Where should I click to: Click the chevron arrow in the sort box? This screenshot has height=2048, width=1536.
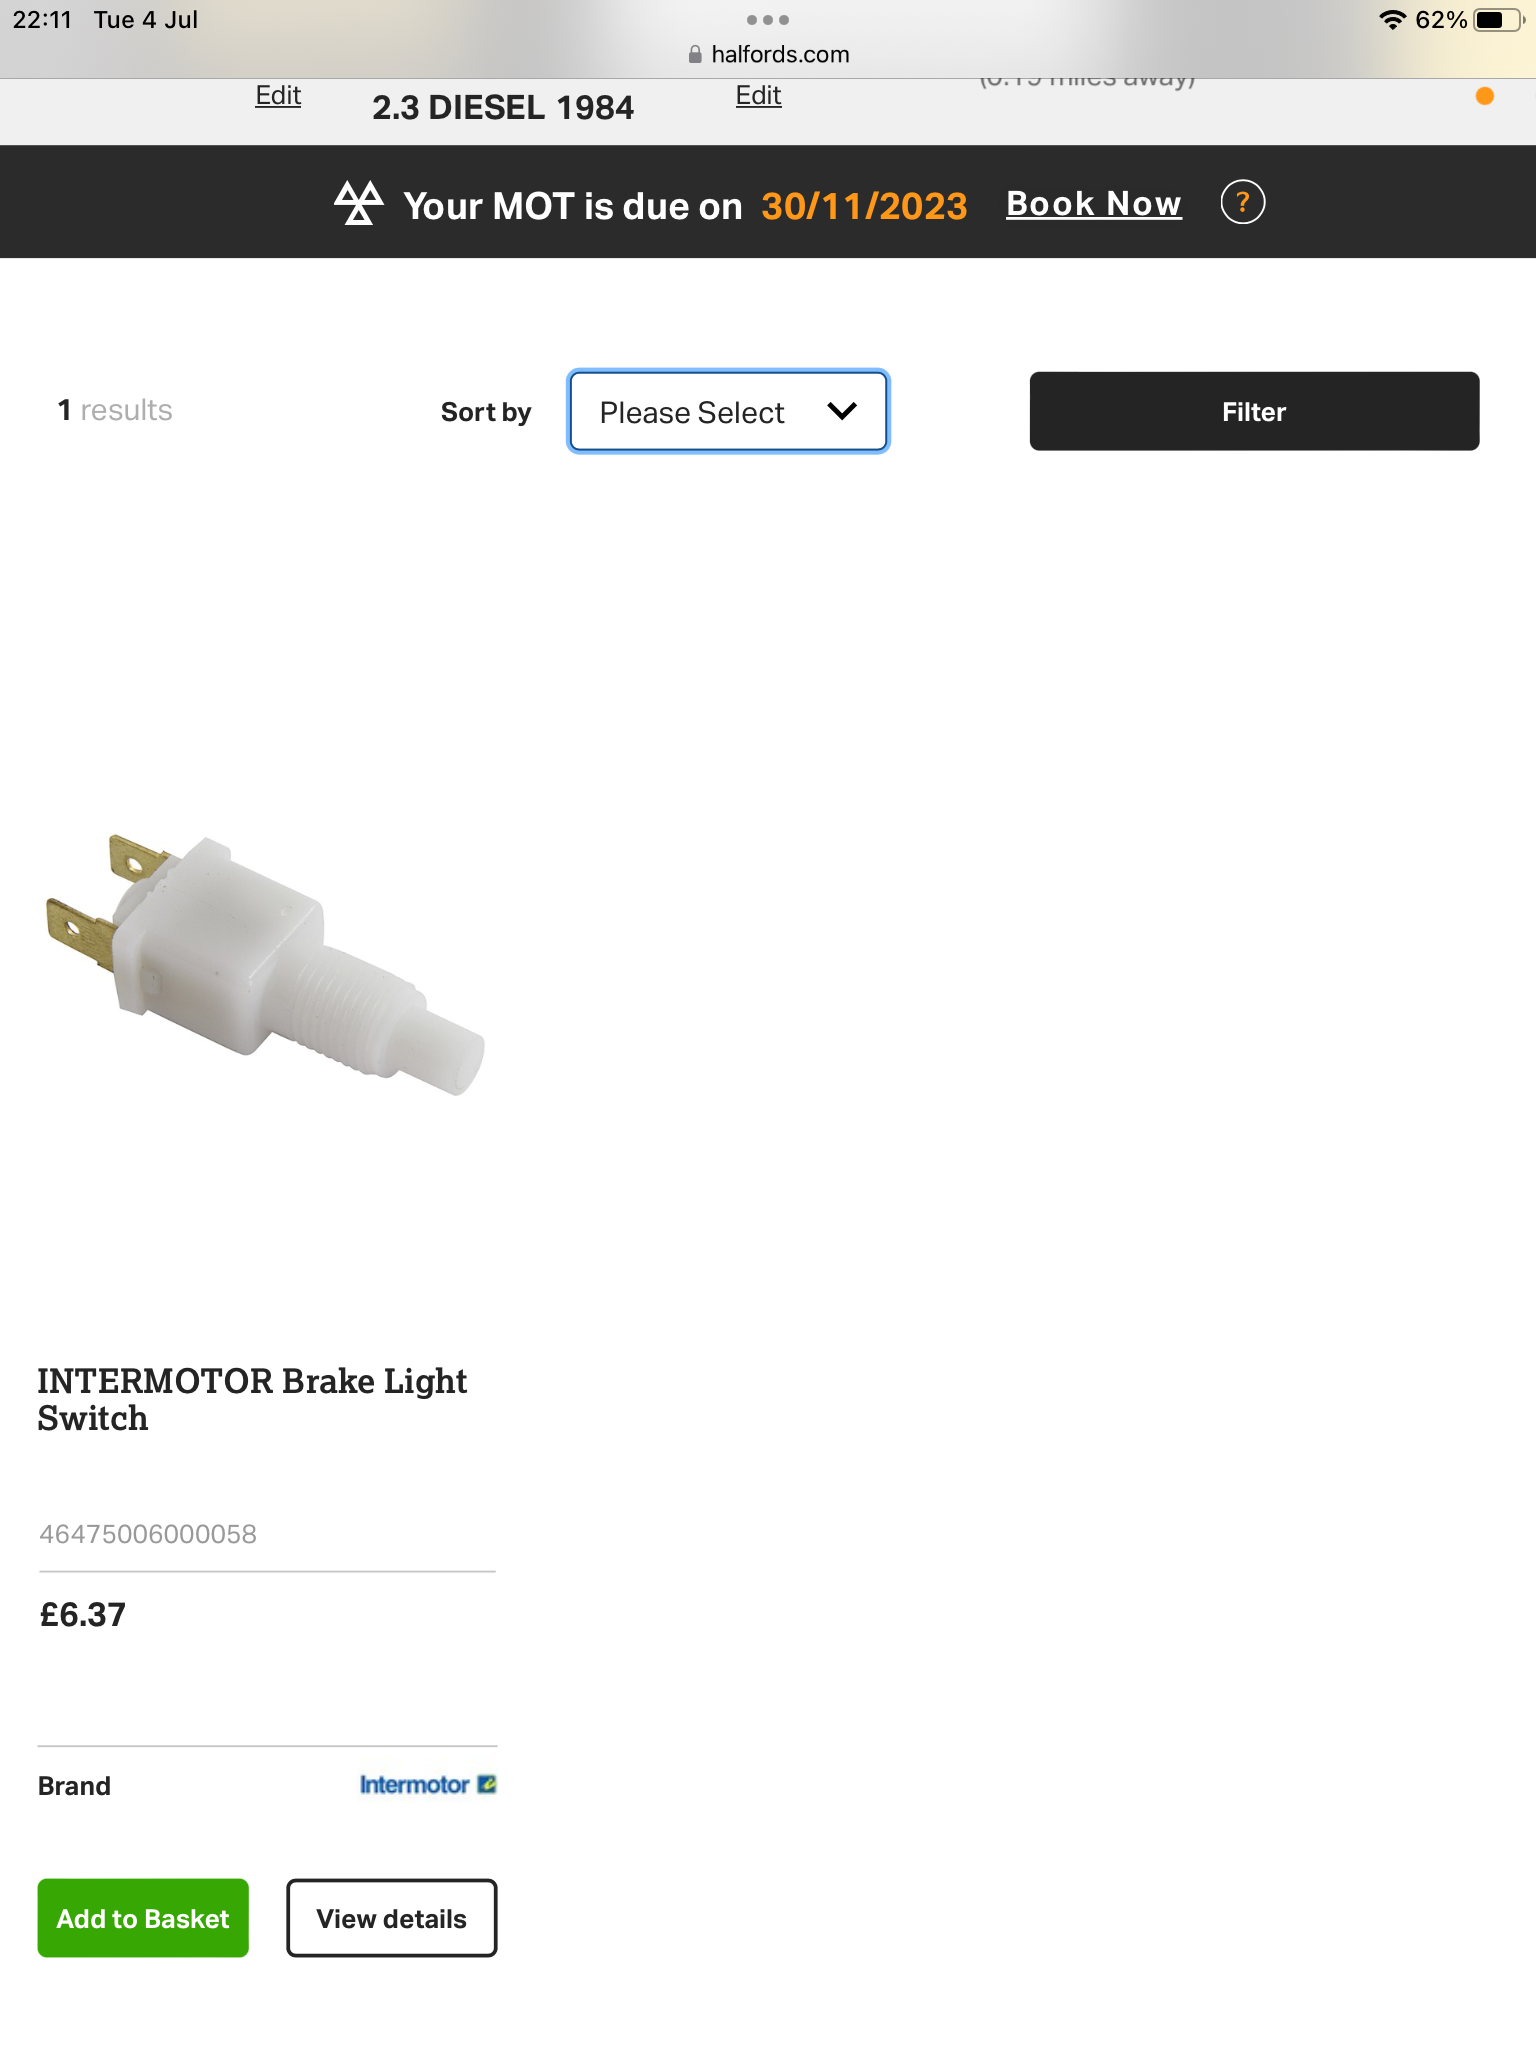tap(843, 411)
